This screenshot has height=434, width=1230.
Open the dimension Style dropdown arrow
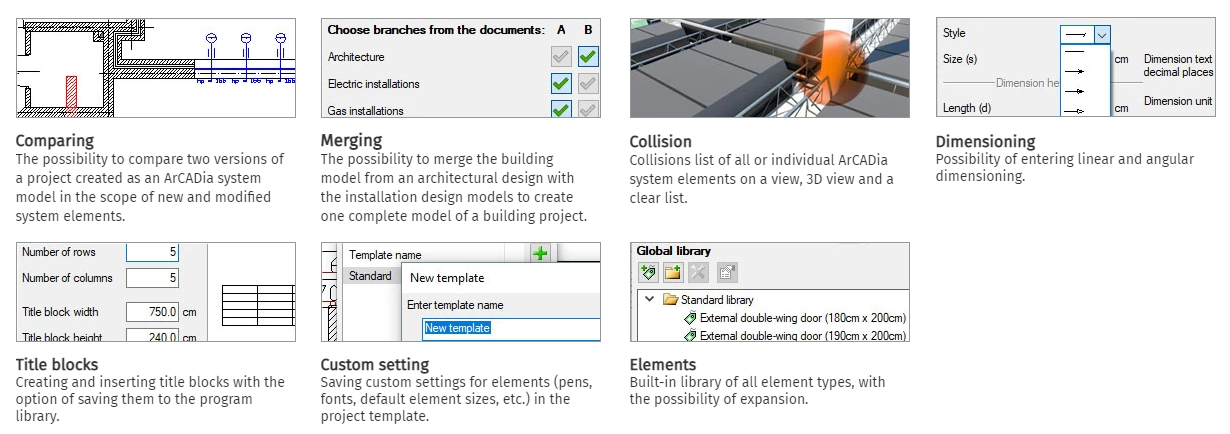tap(1101, 34)
